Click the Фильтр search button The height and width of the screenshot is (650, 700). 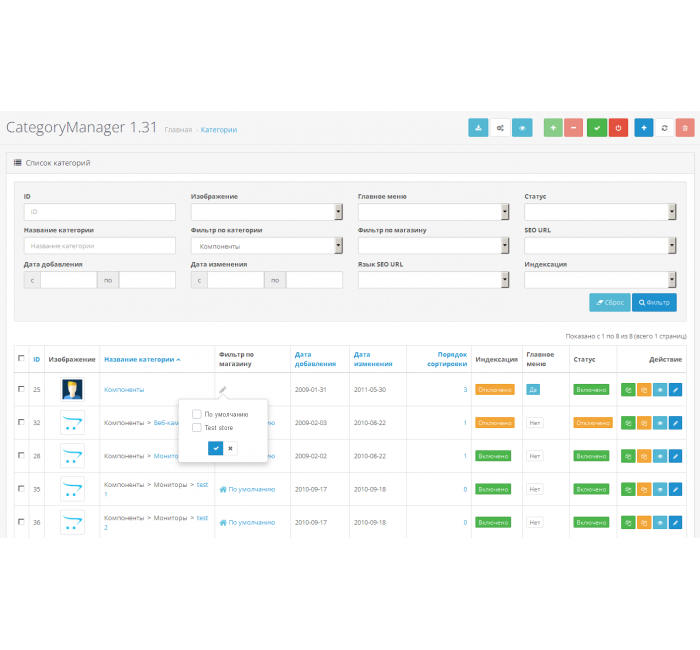click(654, 302)
